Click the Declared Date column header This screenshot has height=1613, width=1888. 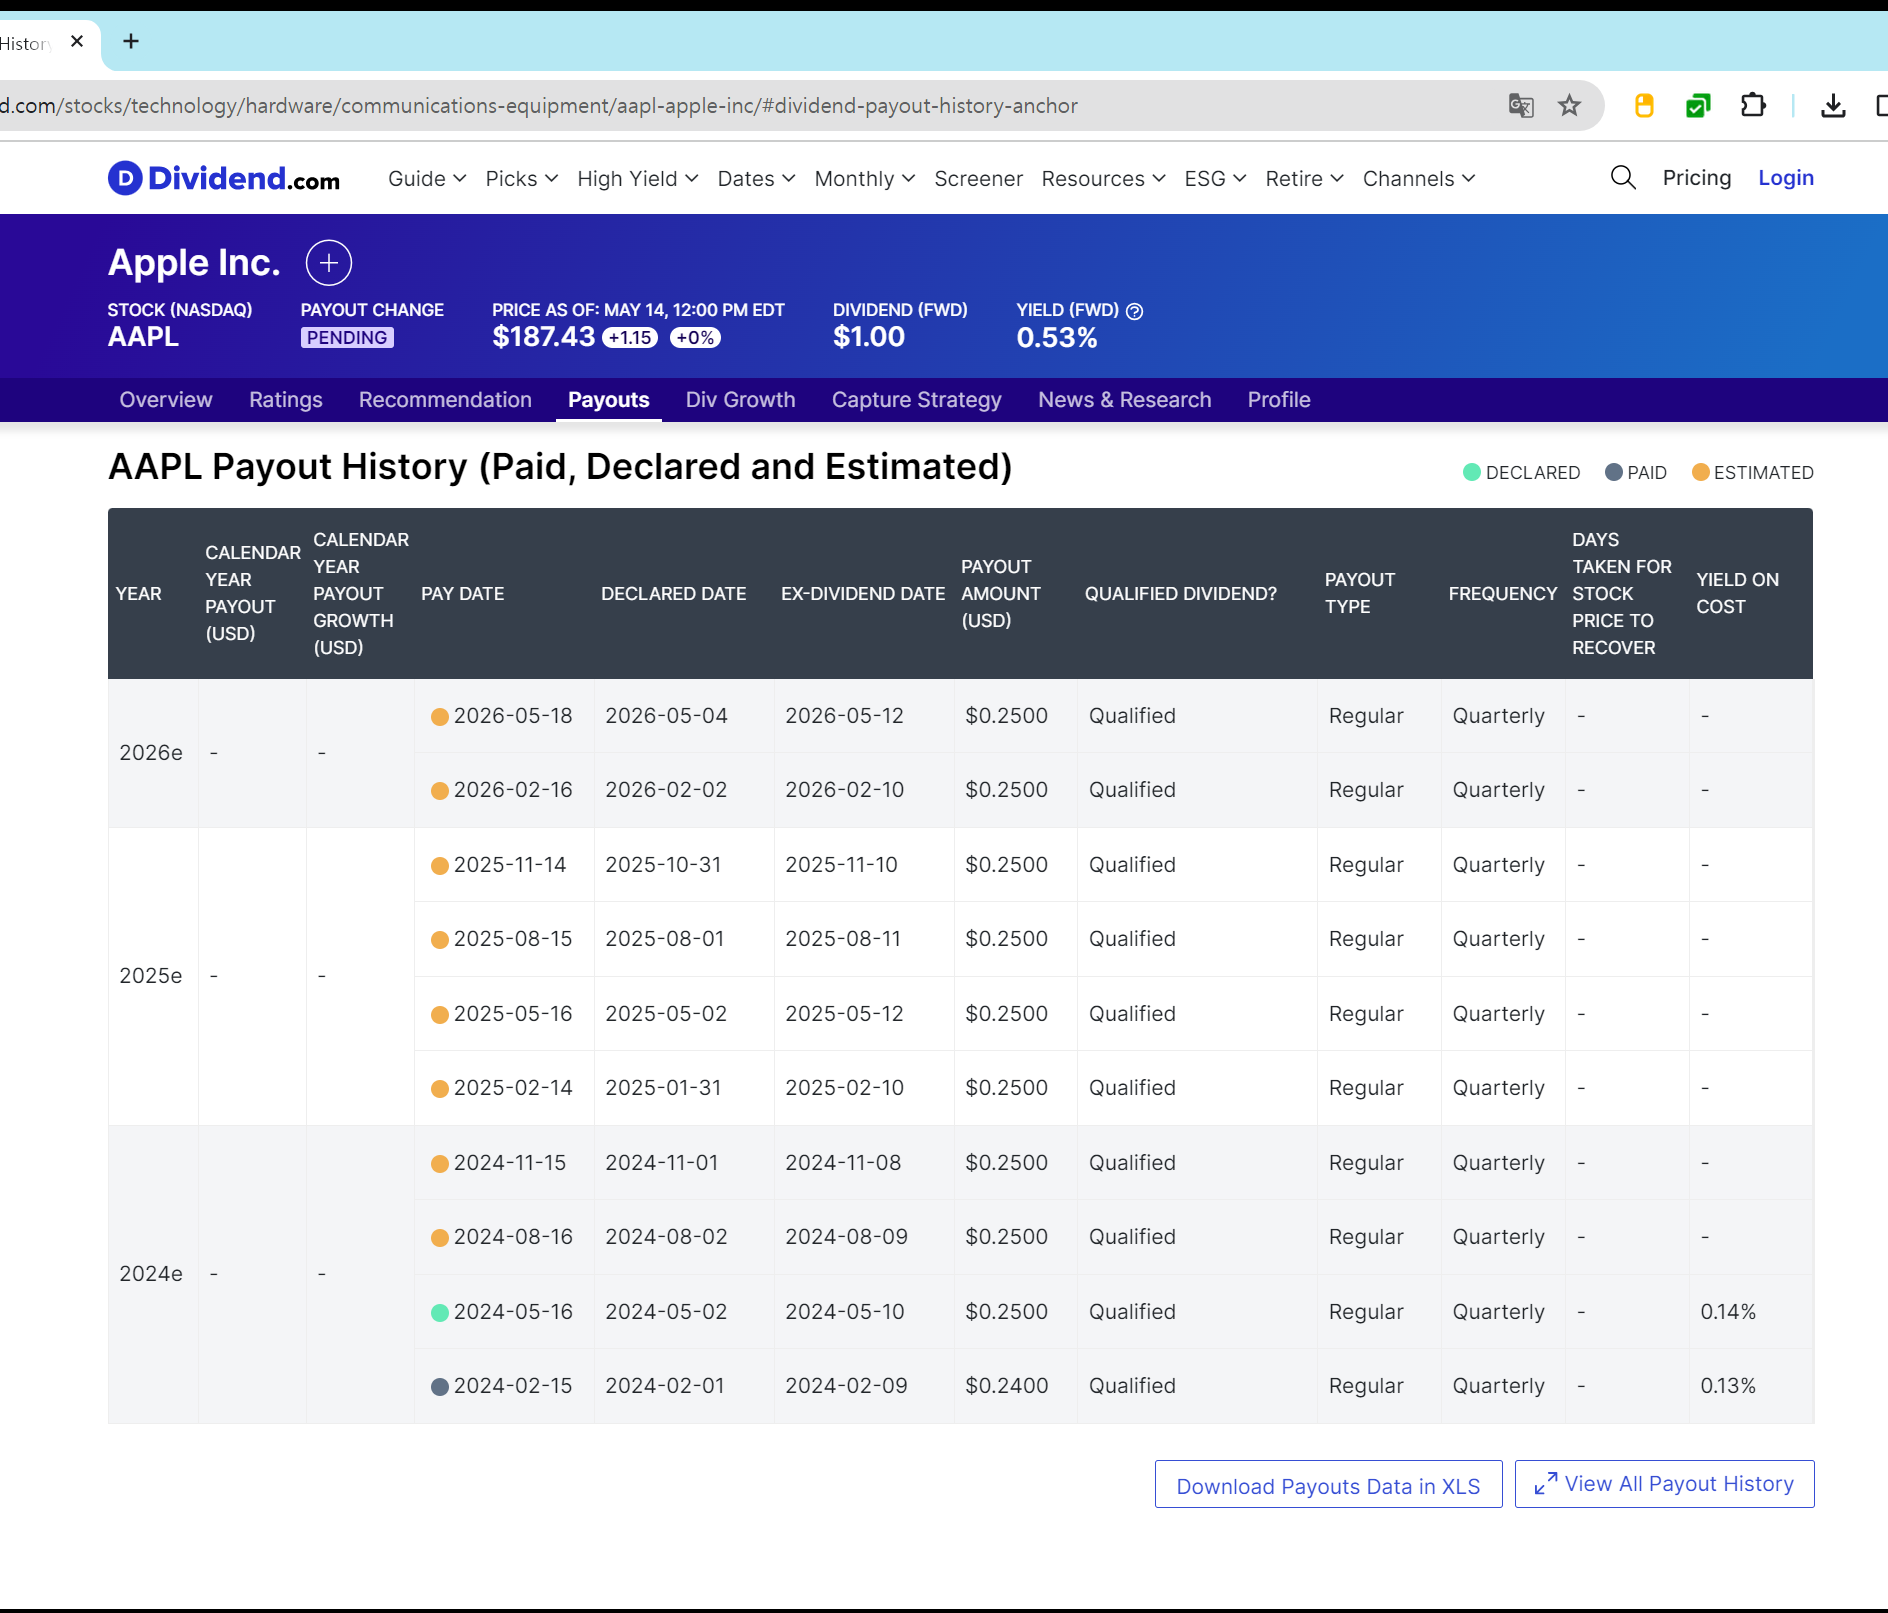[x=674, y=594]
